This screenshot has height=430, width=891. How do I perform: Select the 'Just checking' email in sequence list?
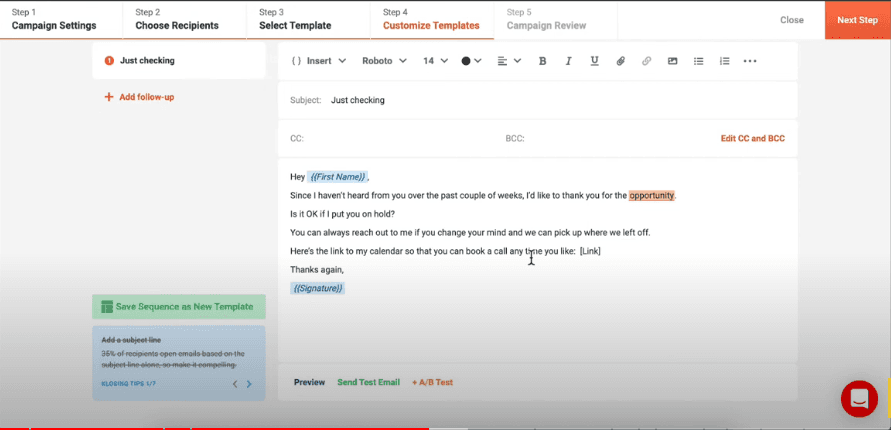[178, 61]
